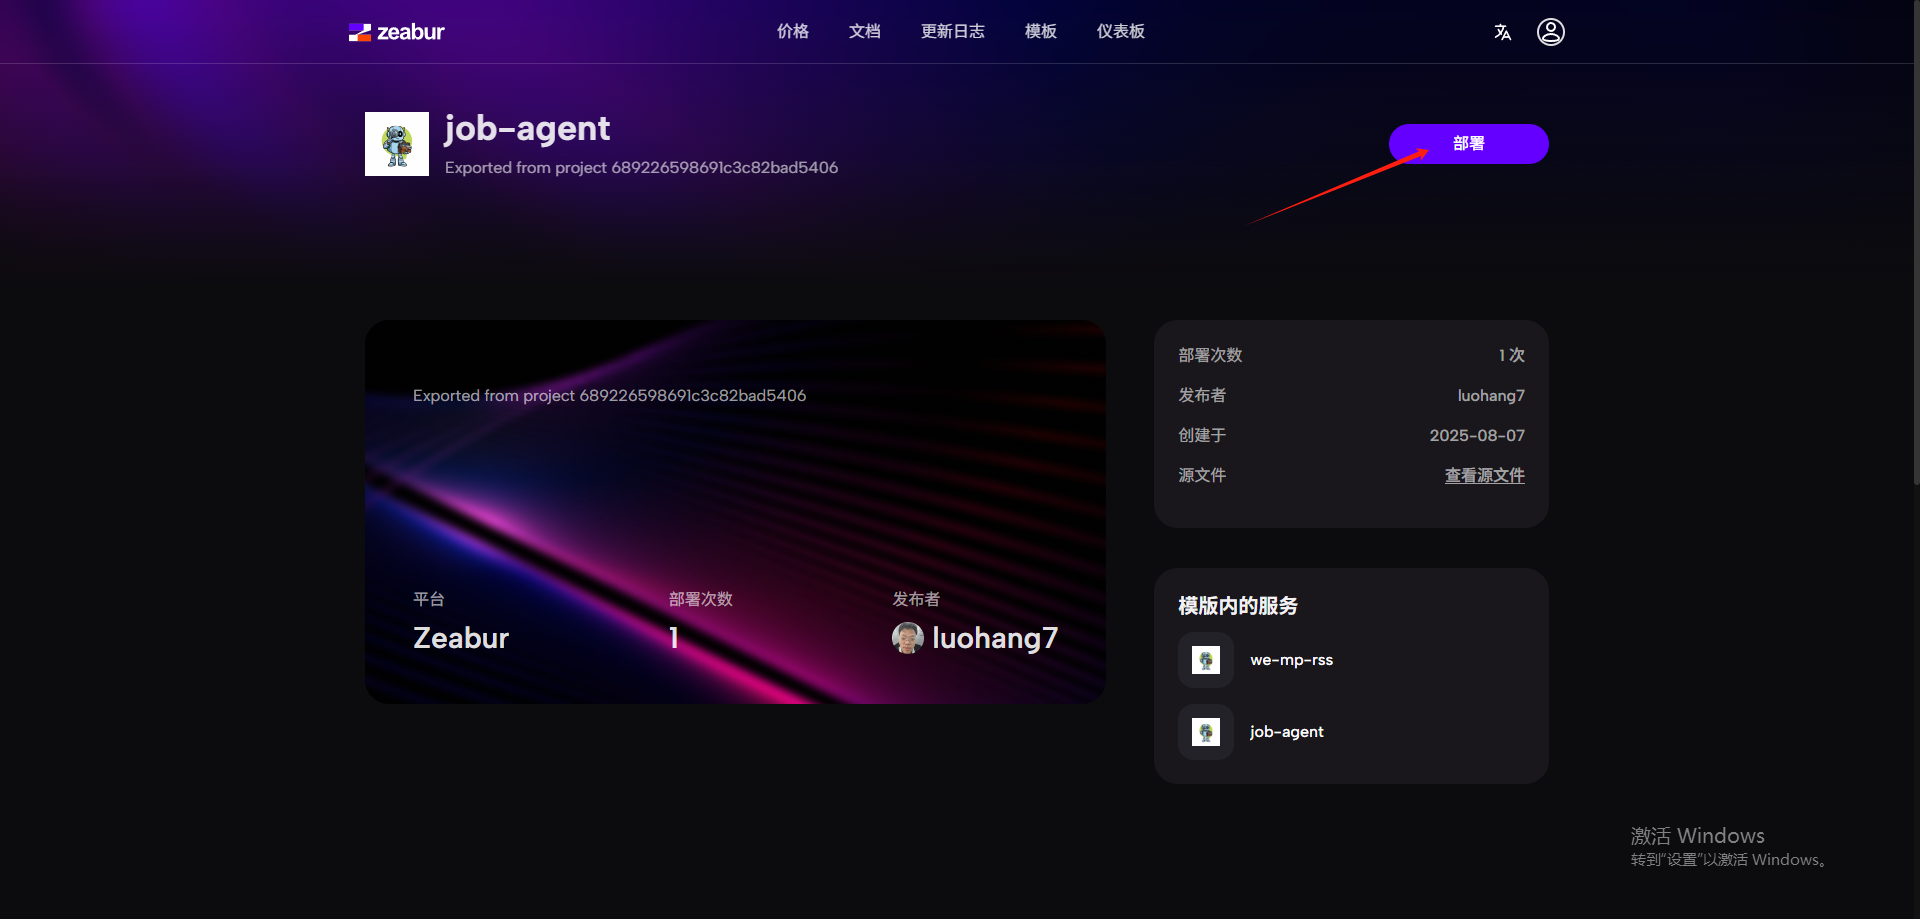1920x919 pixels.
Task: Click the we-mp-rss service icon
Action: (1206, 660)
